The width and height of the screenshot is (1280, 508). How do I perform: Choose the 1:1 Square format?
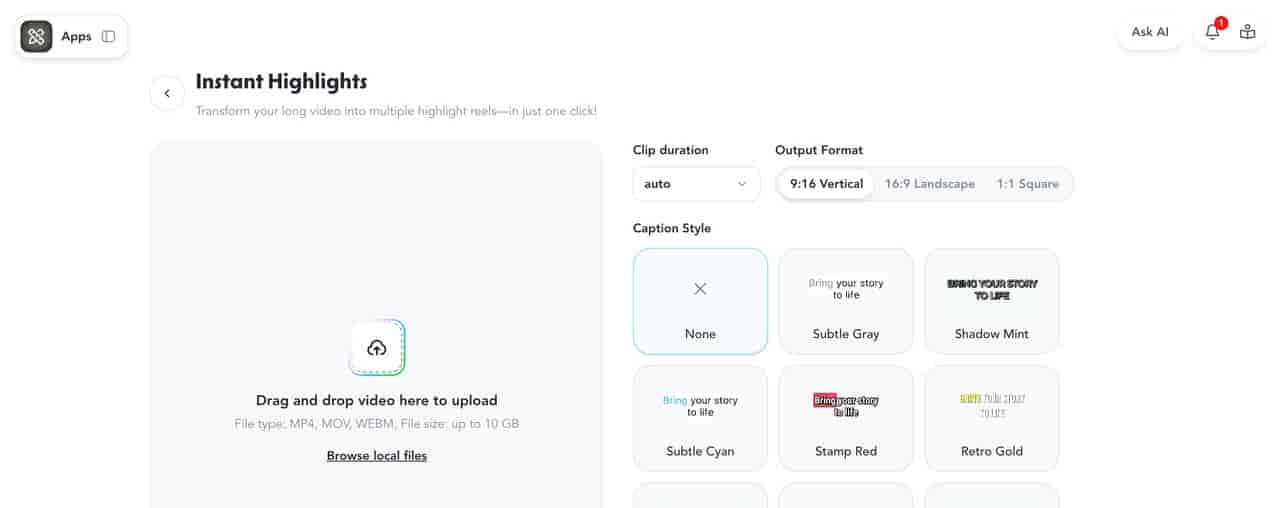[1029, 184]
